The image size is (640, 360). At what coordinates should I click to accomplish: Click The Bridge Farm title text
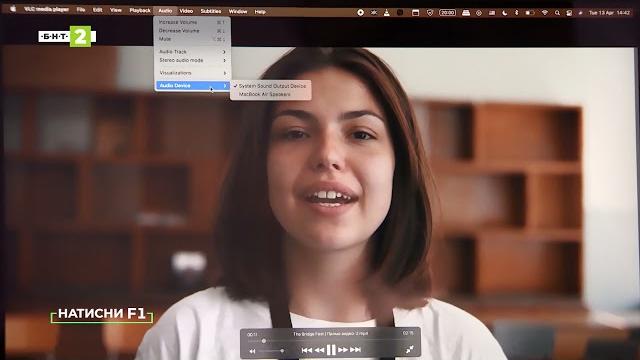[x=331, y=334]
